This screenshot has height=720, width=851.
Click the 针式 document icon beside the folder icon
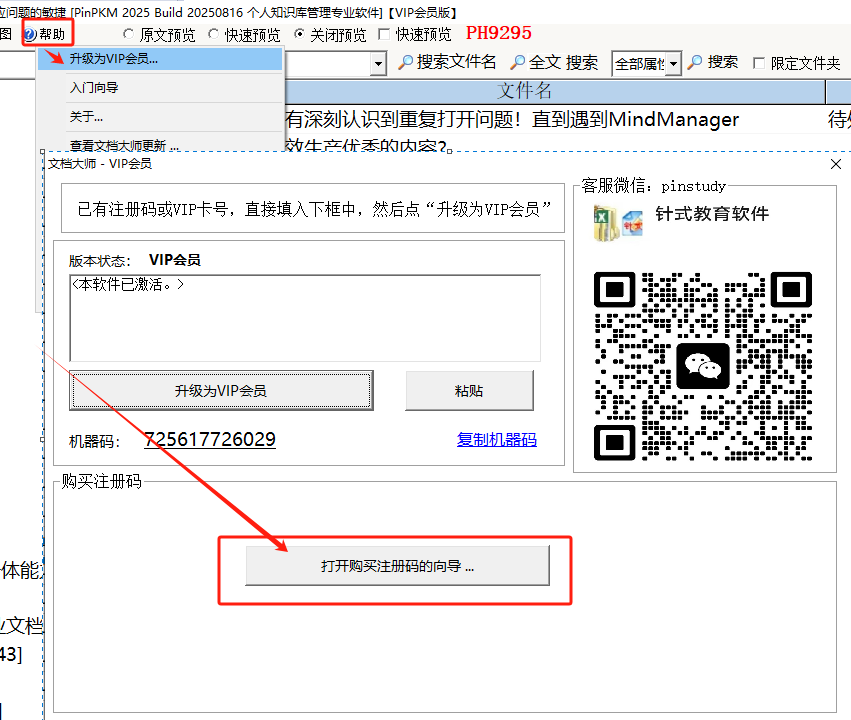(632, 224)
